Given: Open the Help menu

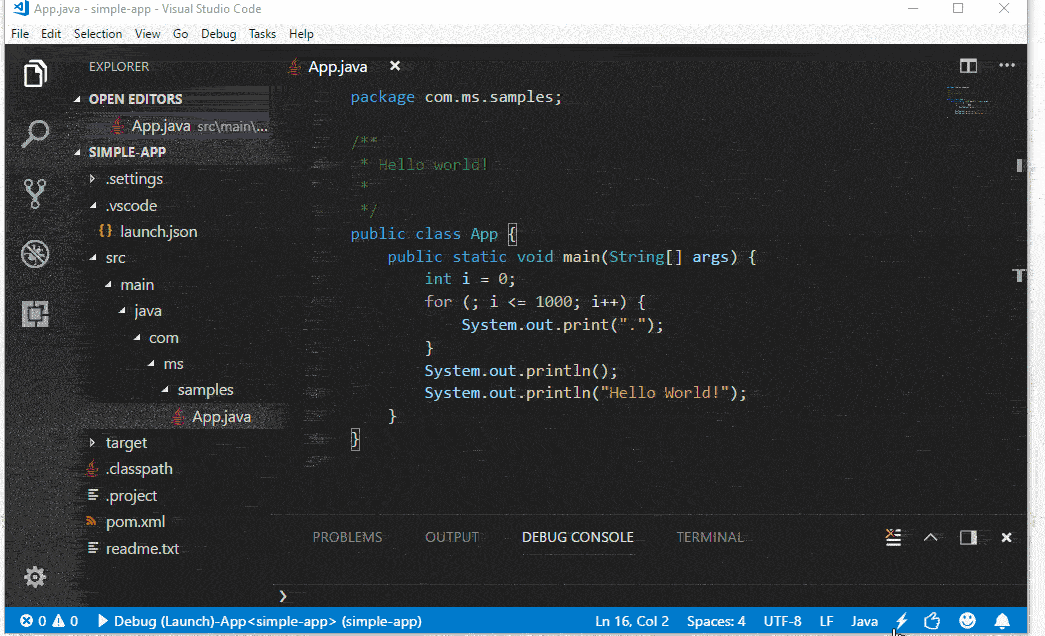Looking at the screenshot, I should [301, 34].
